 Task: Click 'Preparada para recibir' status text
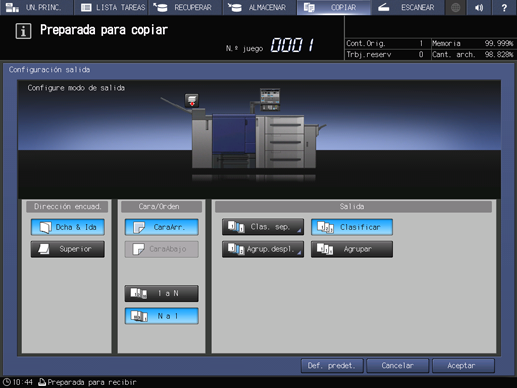tap(92, 382)
